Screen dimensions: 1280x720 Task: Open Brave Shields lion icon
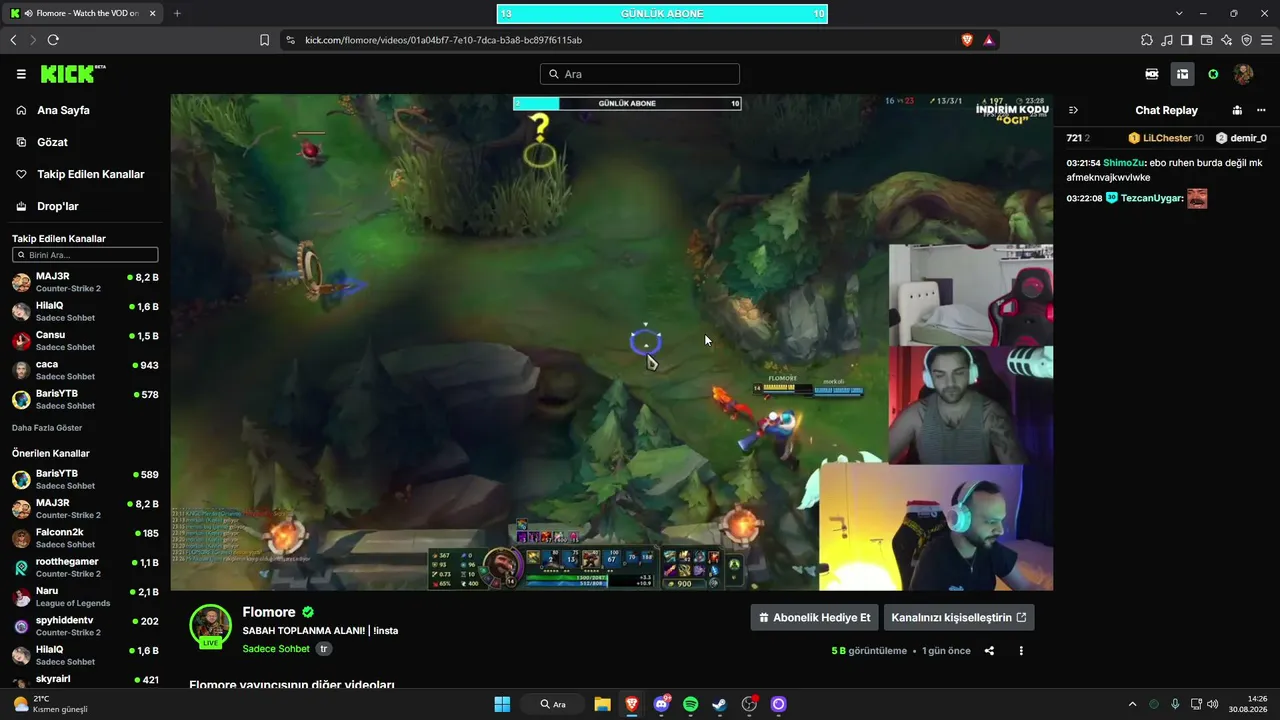click(967, 40)
